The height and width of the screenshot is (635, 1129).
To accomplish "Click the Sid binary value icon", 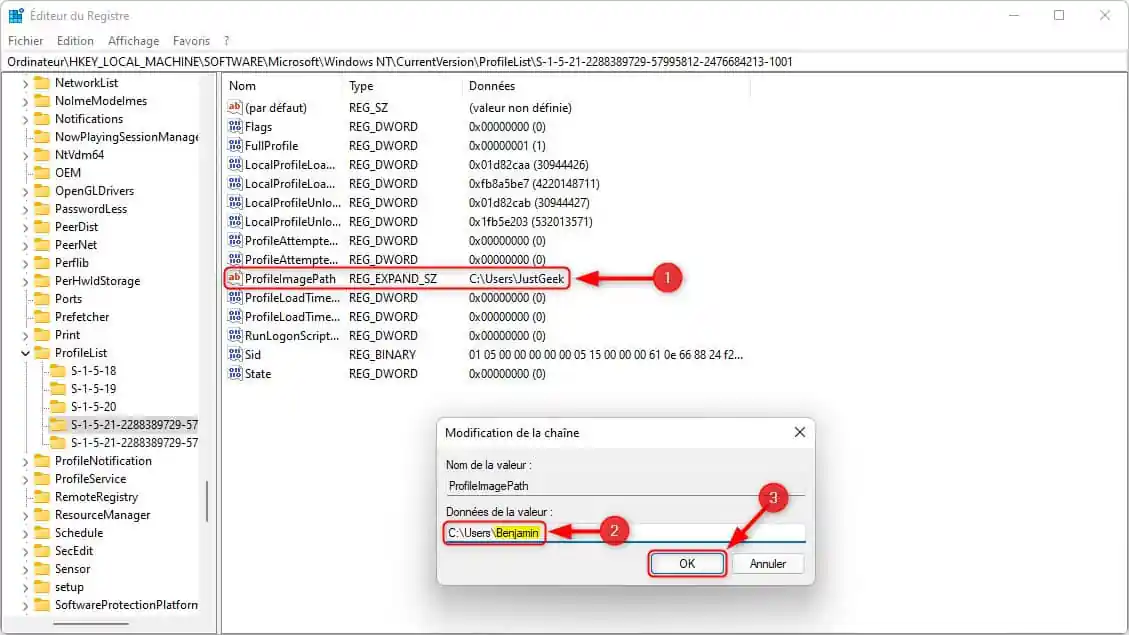I will (235, 354).
